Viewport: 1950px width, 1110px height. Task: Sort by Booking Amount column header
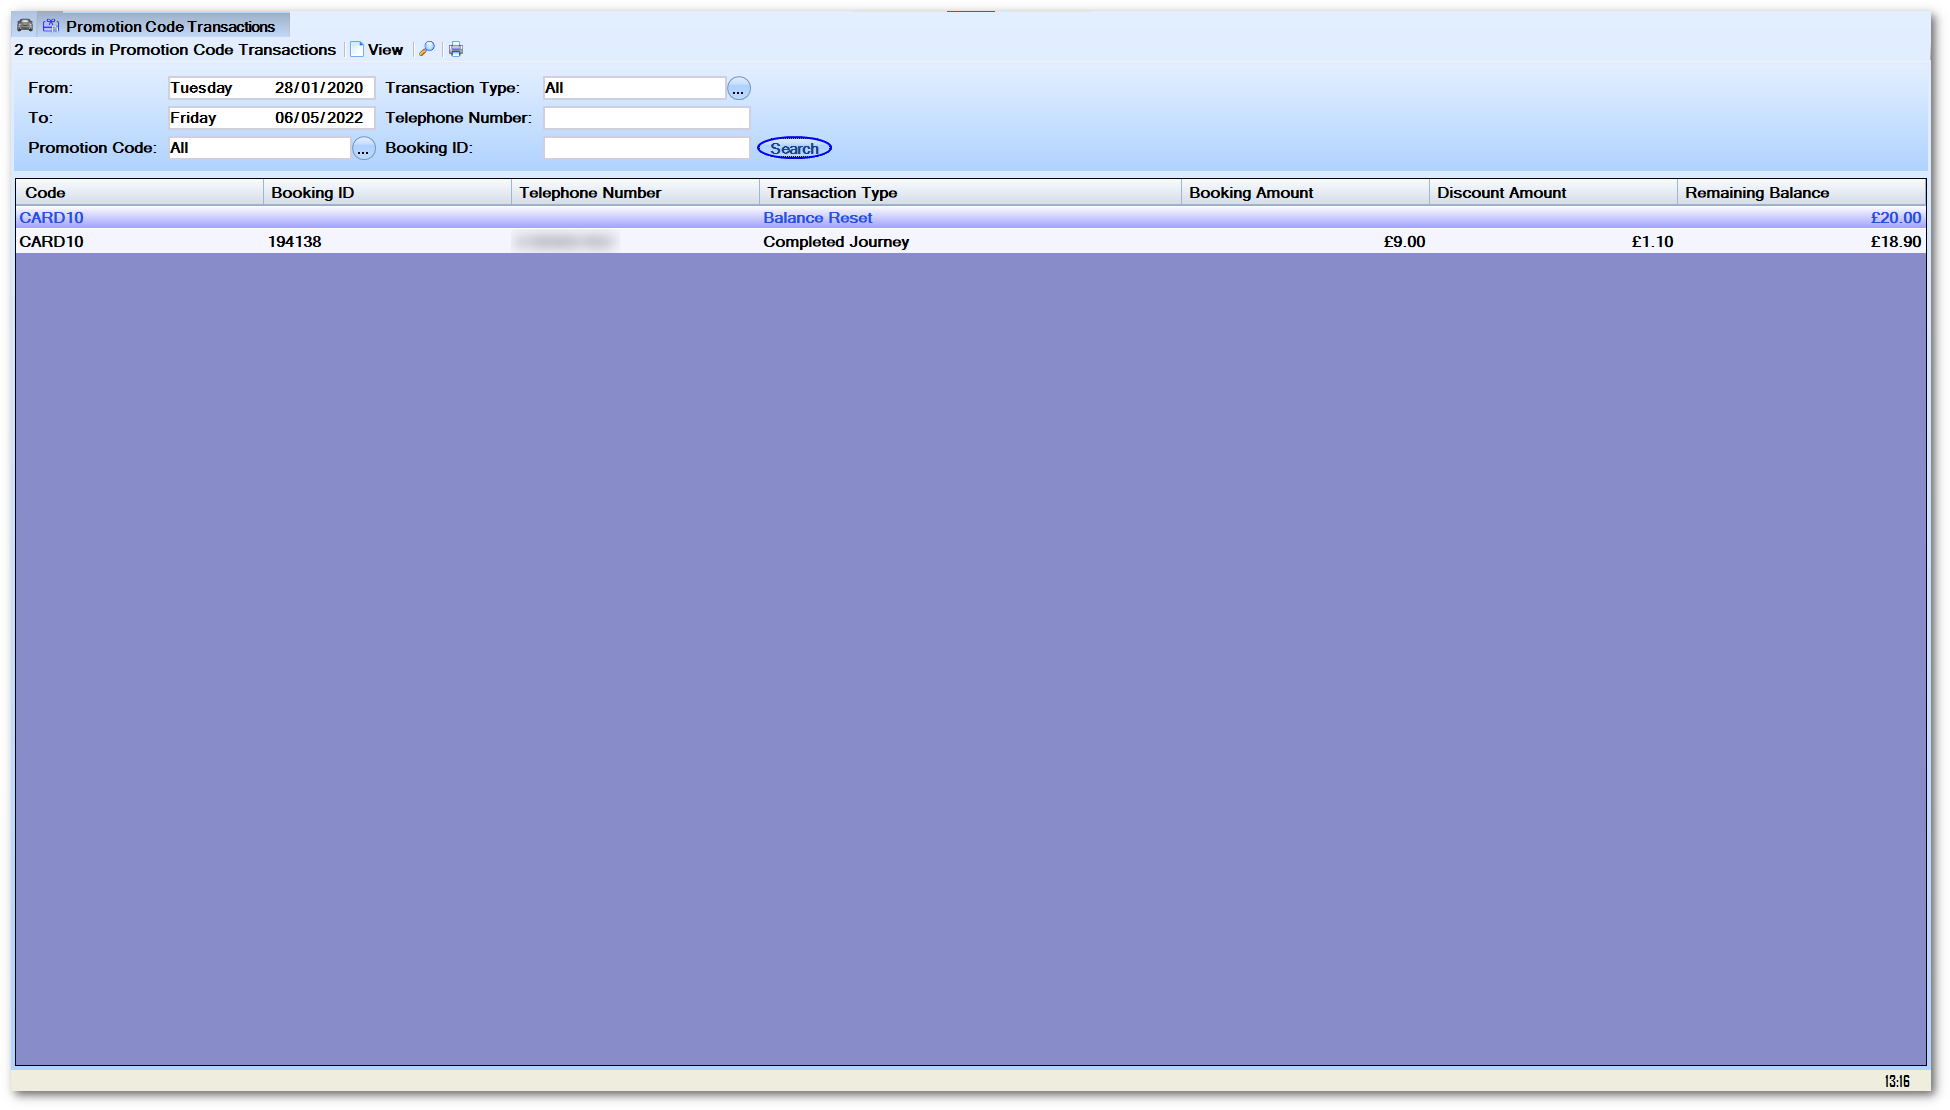click(1305, 193)
